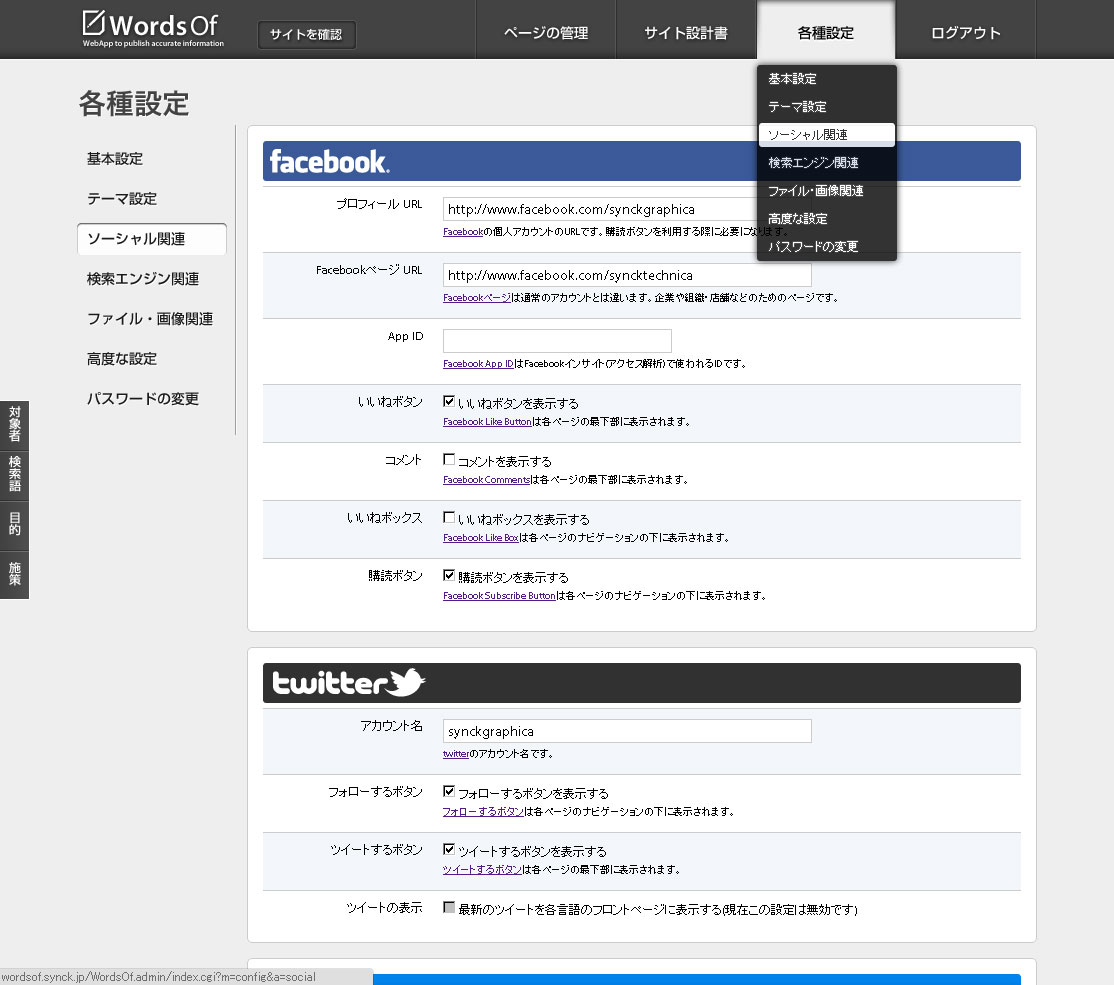Open the Facebook link under profile URL
Viewport: 1114px width, 985px height.
[463, 232]
